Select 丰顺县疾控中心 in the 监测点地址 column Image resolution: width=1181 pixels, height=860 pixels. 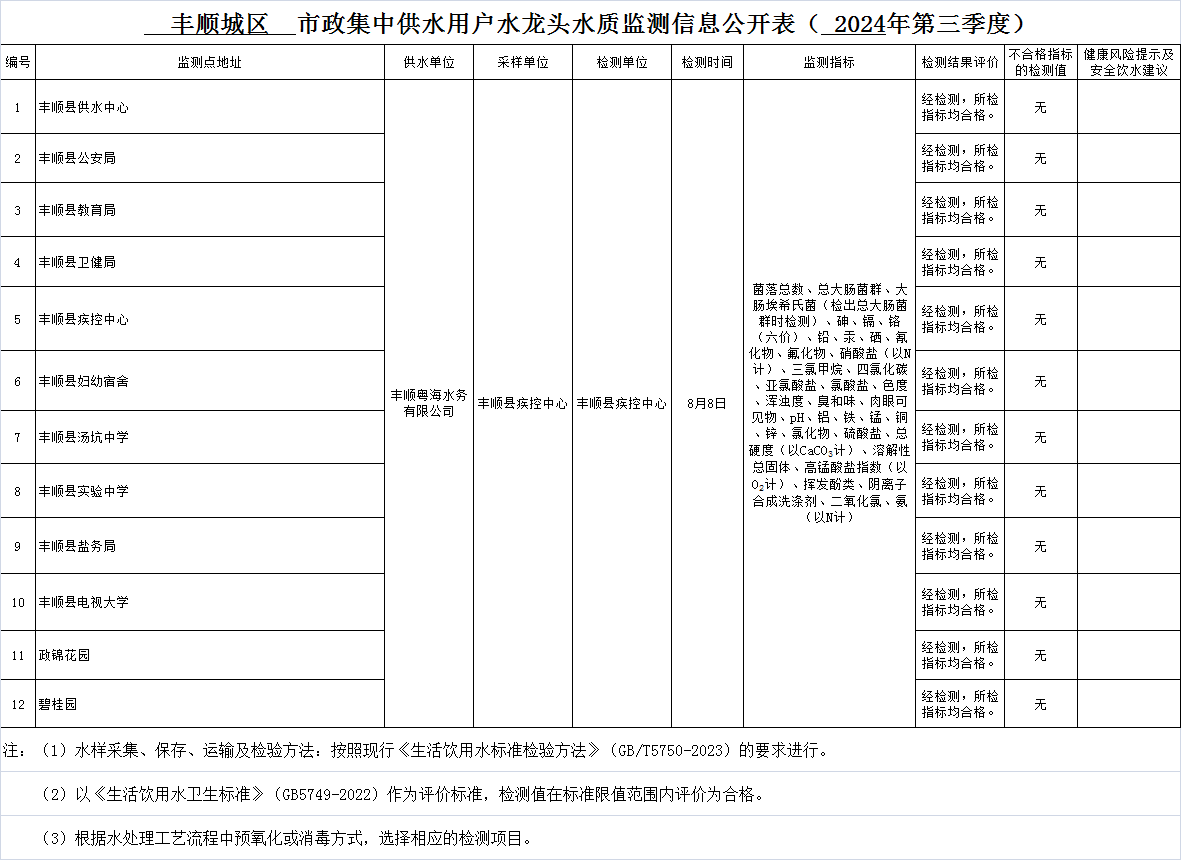(210, 319)
